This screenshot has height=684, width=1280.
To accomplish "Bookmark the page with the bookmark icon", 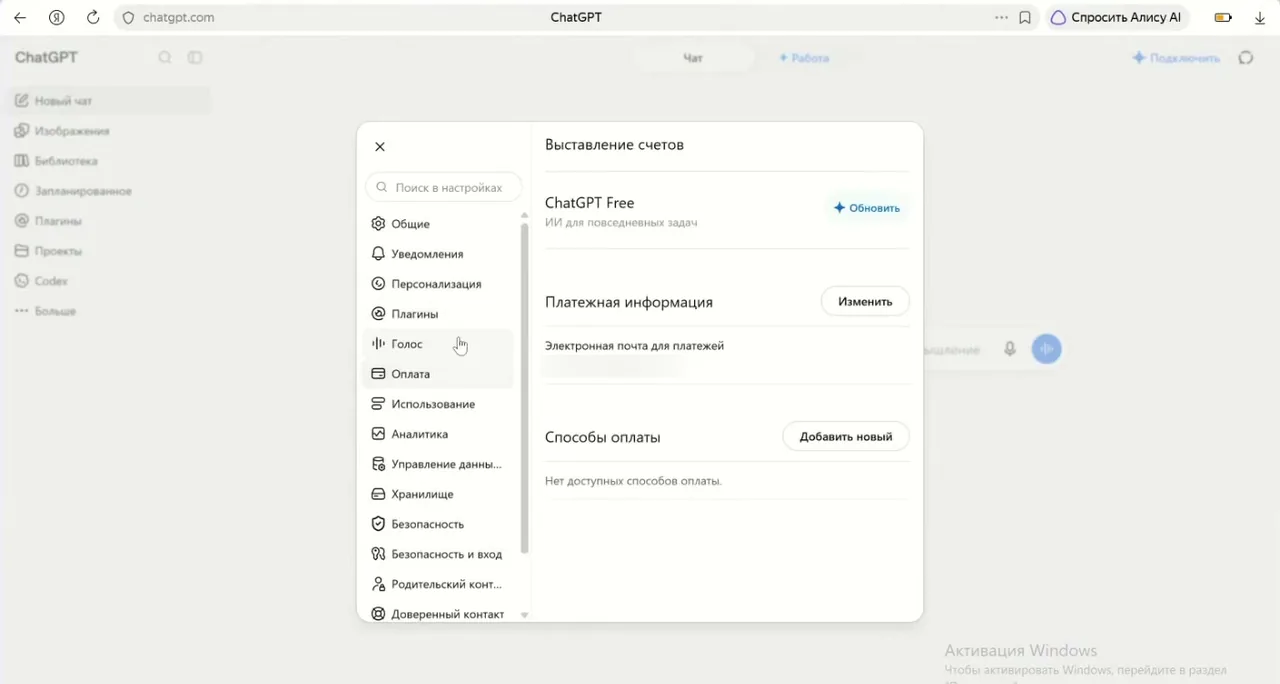I will pyautogui.click(x=1025, y=17).
